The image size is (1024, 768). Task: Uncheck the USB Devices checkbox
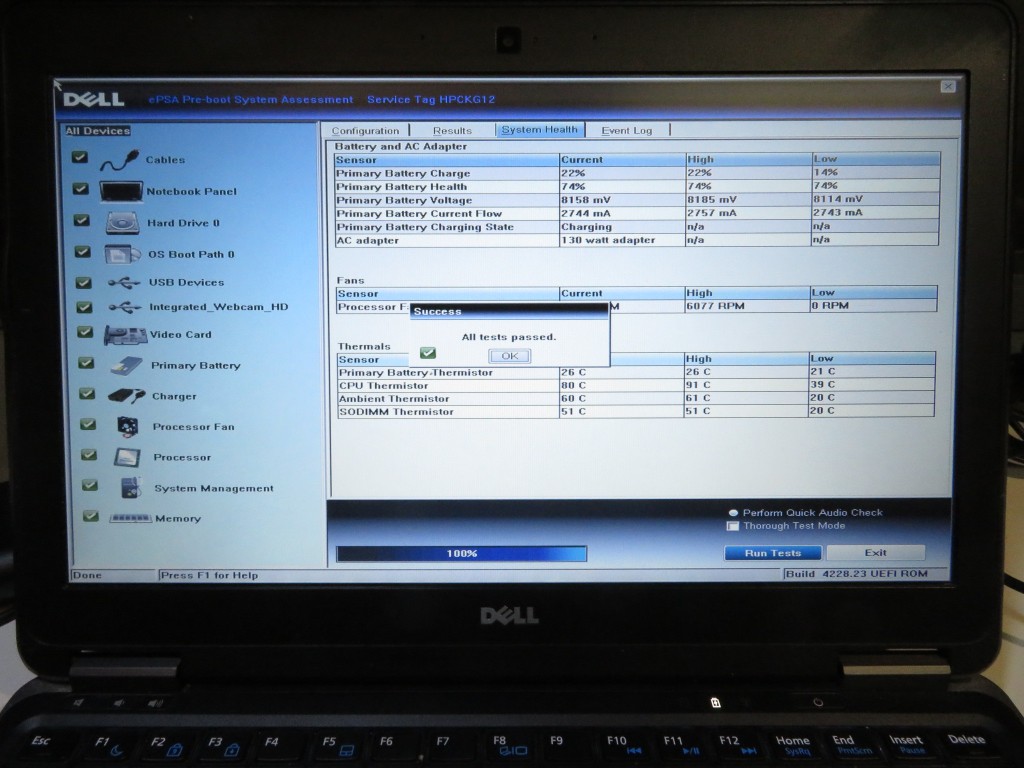[x=83, y=282]
